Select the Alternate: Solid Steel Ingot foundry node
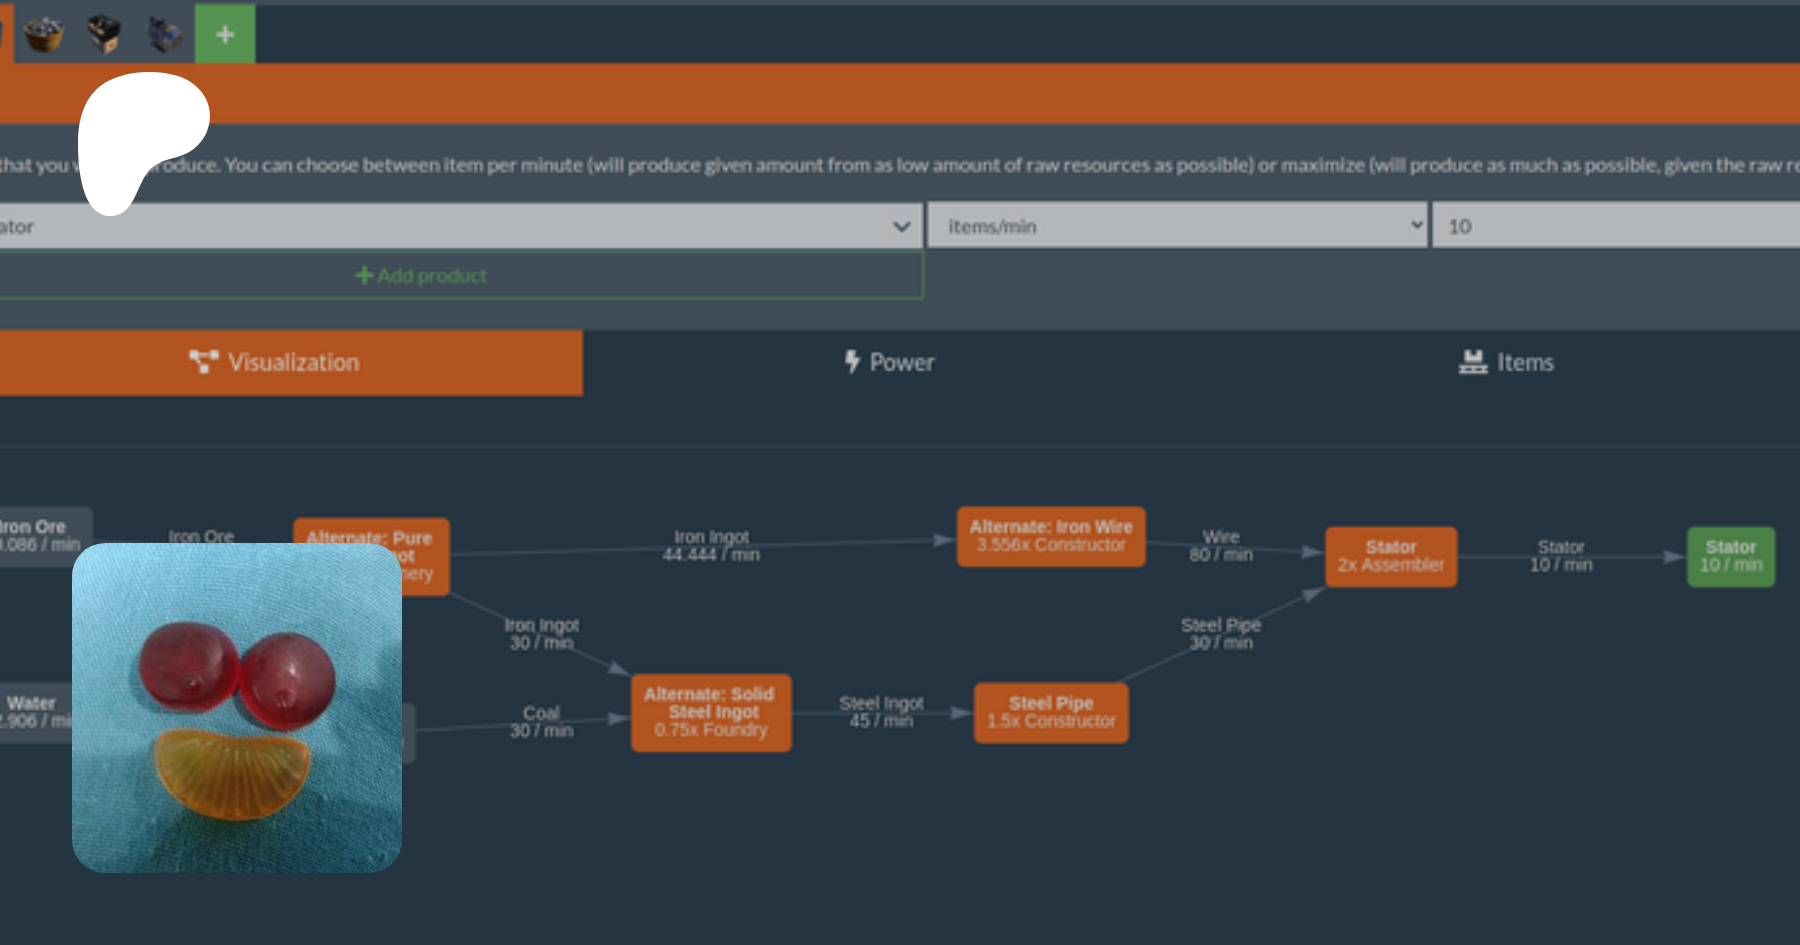The width and height of the screenshot is (1800, 945). click(710, 712)
